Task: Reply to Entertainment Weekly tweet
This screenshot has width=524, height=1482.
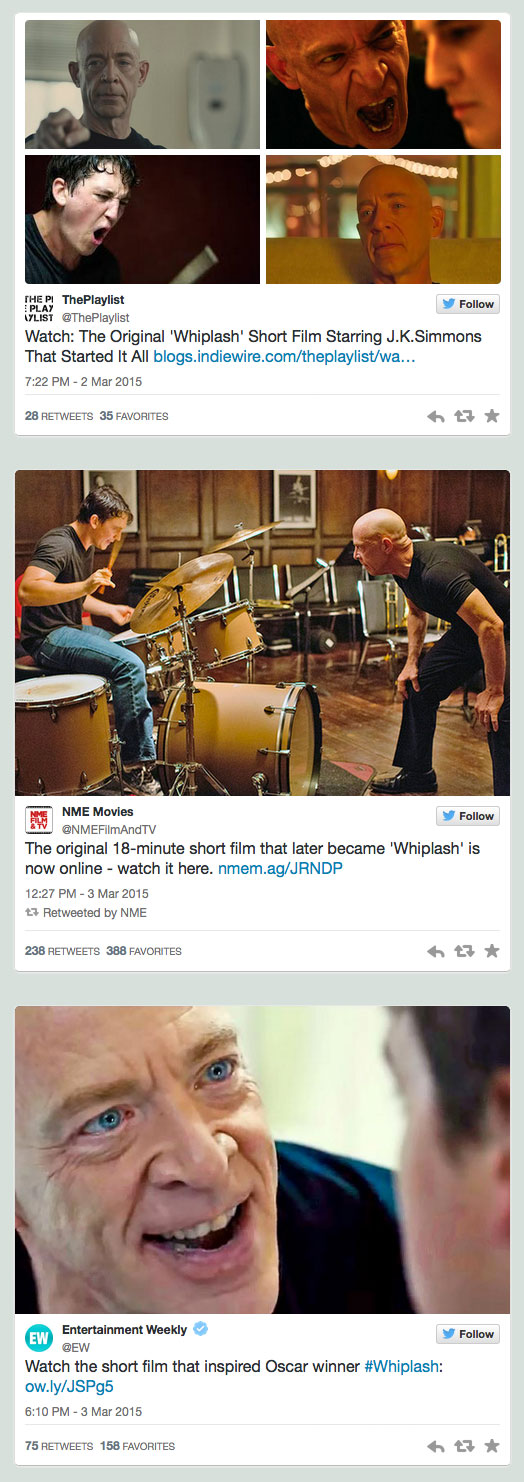Action: (x=436, y=1446)
